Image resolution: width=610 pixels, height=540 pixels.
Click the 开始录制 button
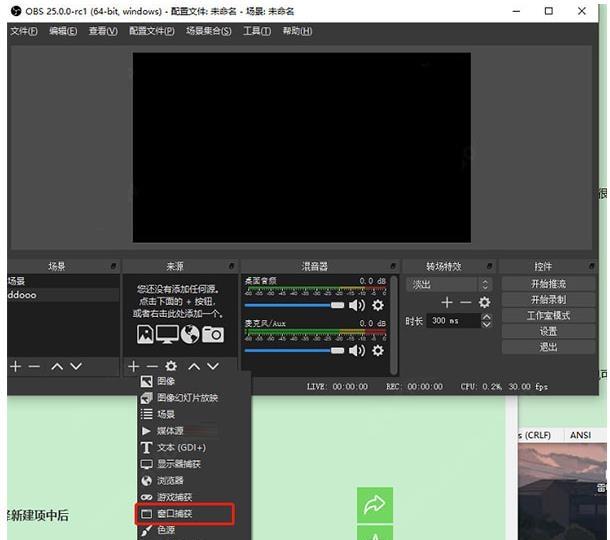548,299
